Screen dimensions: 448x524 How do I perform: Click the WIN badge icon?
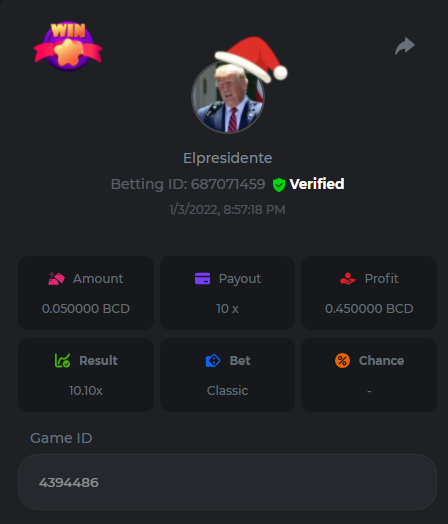pos(68,46)
